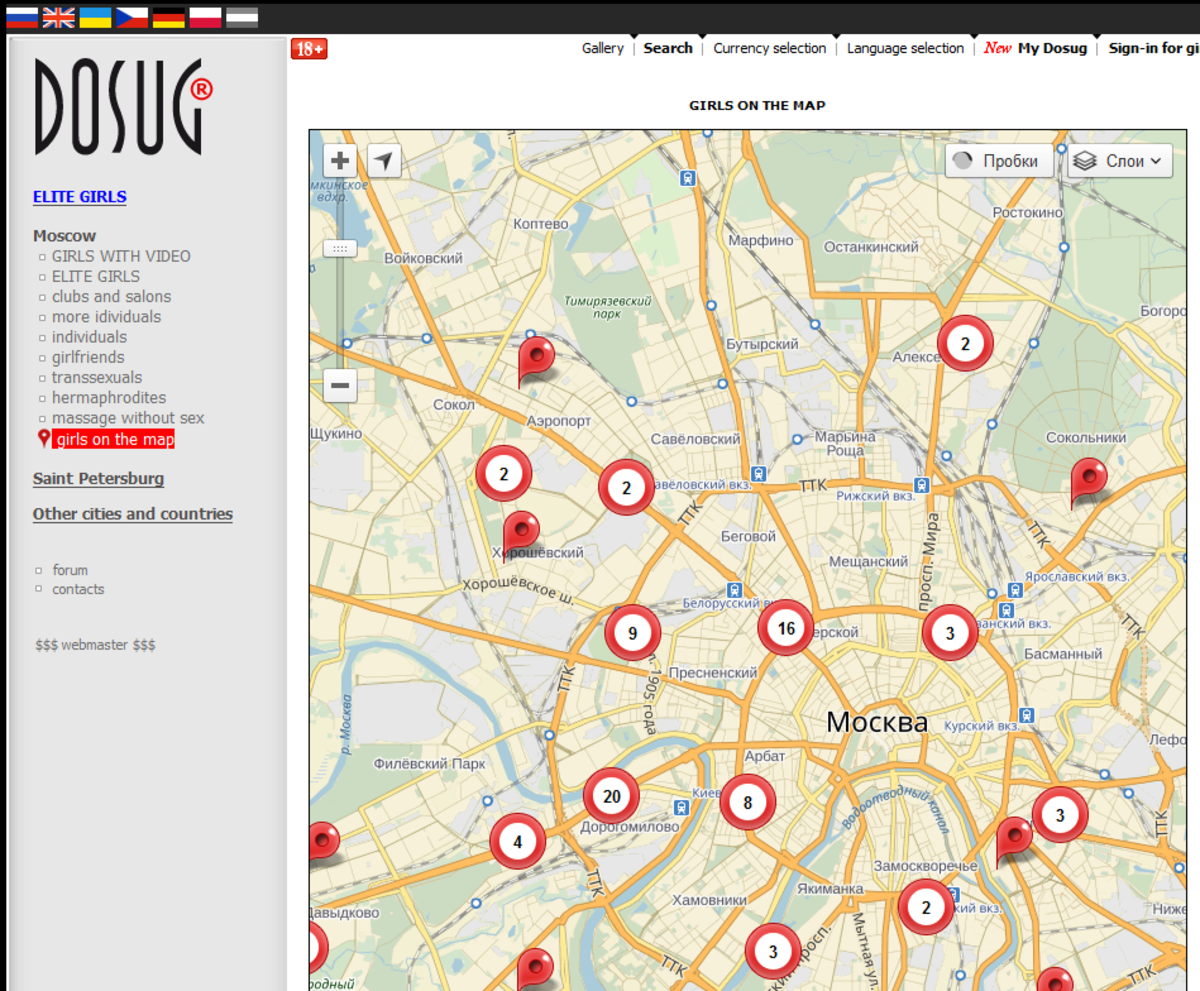Switch site language to Russian flag

pos(22,17)
